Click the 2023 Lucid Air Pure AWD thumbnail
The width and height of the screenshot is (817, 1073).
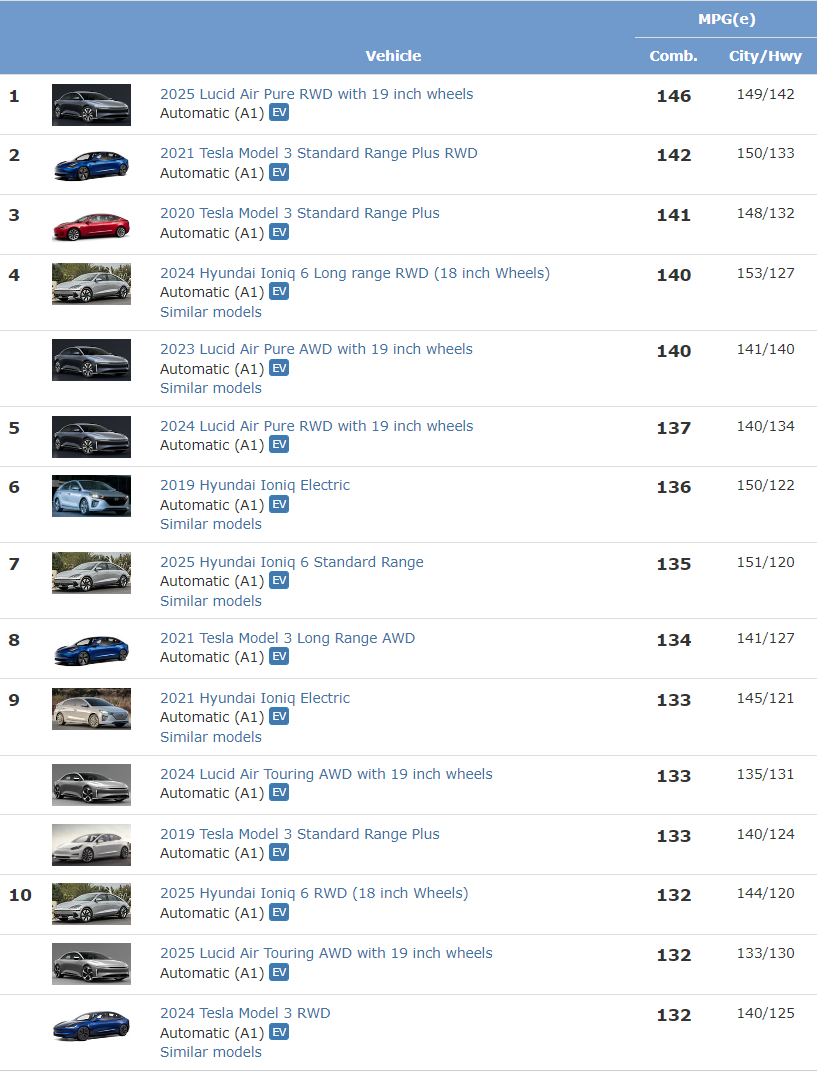click(x=91, y=360)
